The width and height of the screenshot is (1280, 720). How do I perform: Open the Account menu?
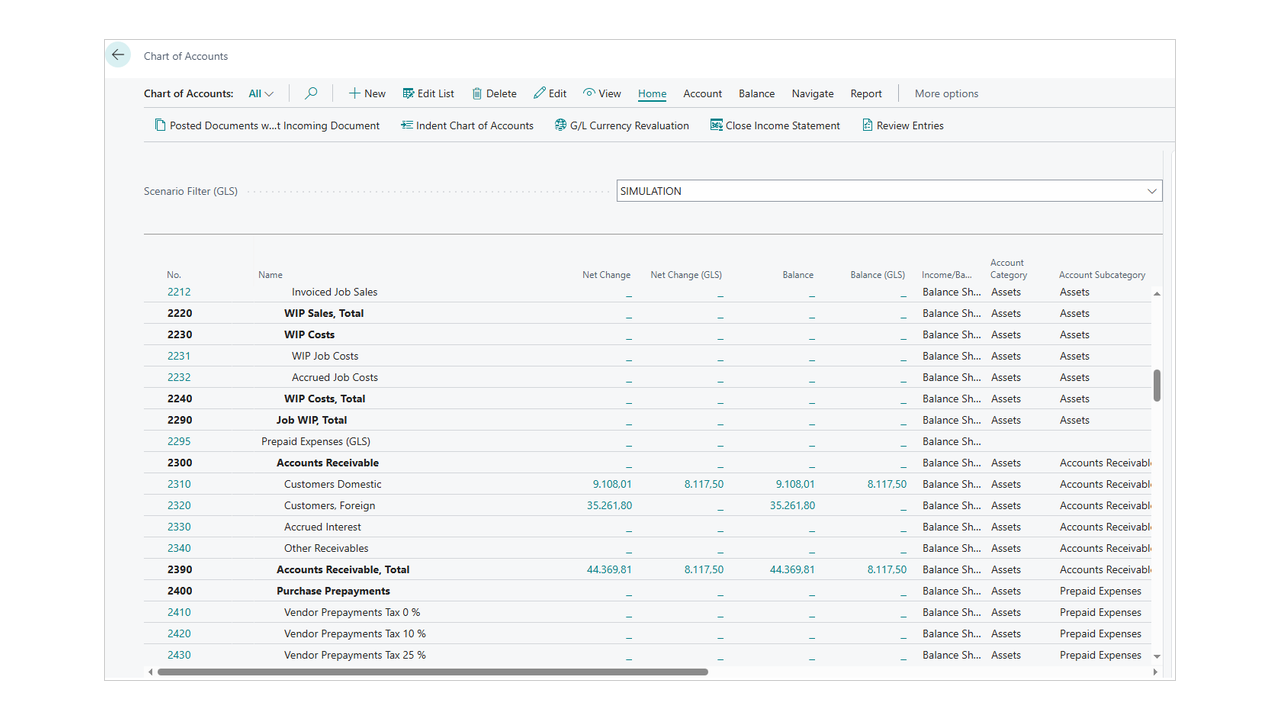(x=703, y=93)
